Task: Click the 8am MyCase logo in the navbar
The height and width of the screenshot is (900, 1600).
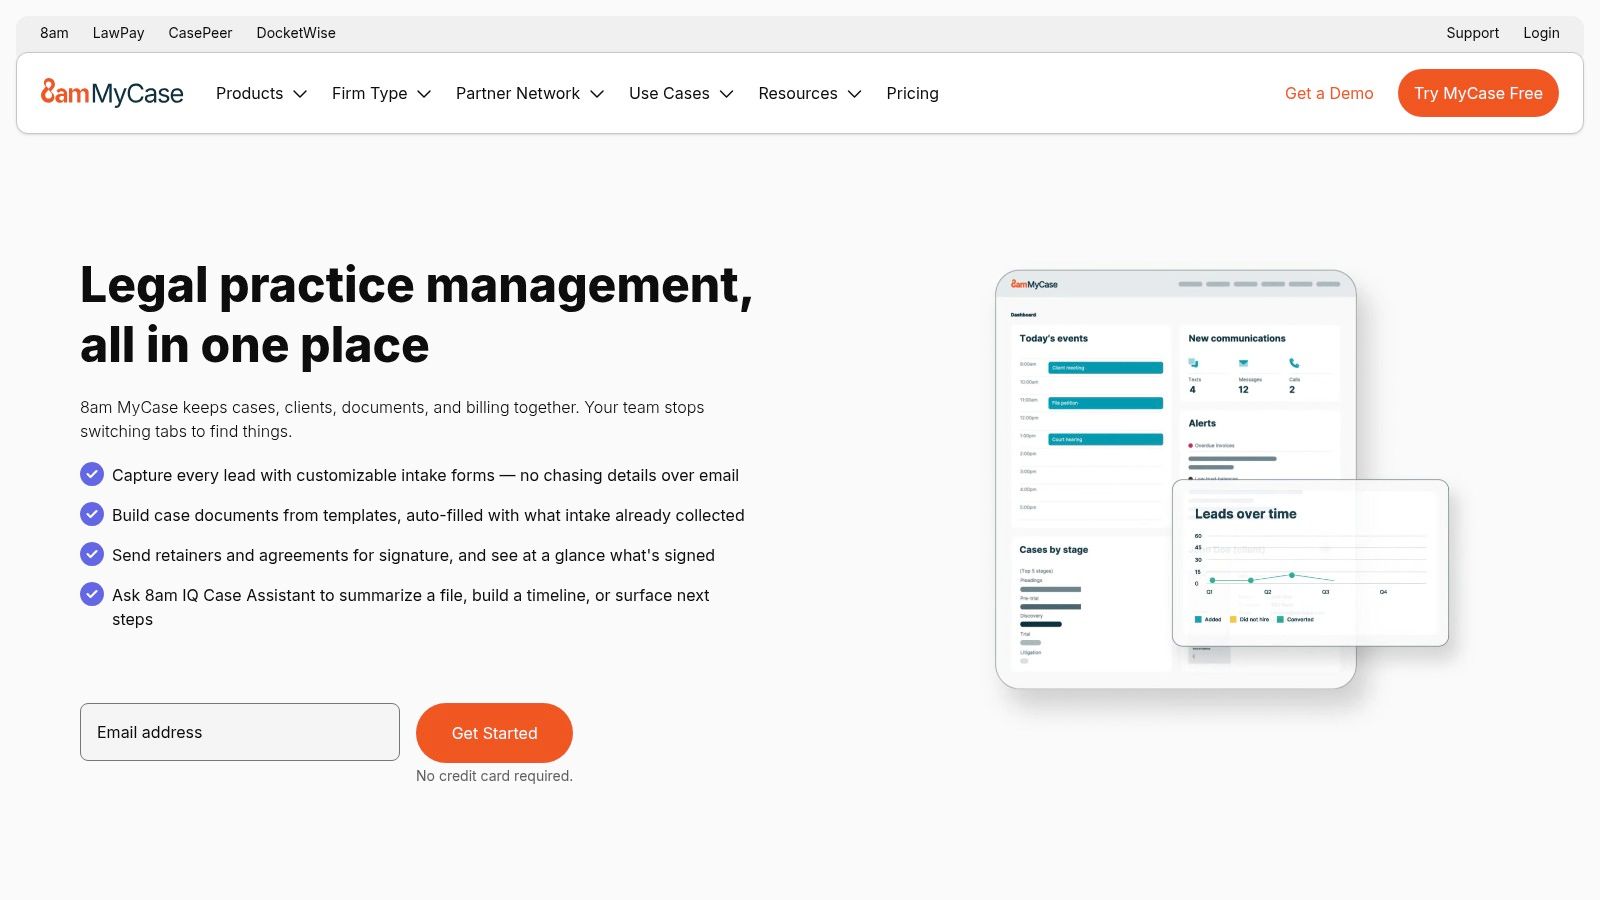Action: point(112,93)
